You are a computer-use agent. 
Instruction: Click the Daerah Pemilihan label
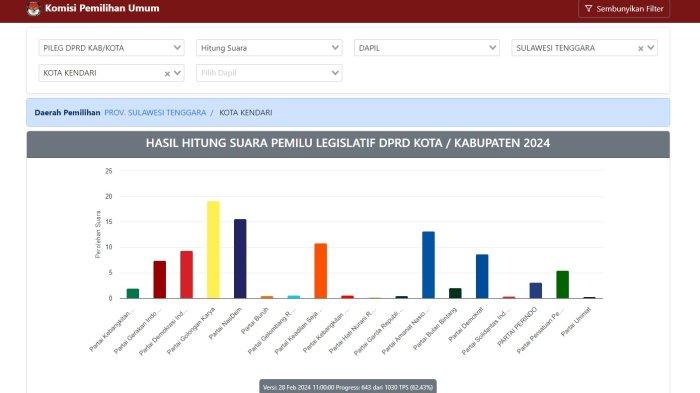[x=67, y=113]
